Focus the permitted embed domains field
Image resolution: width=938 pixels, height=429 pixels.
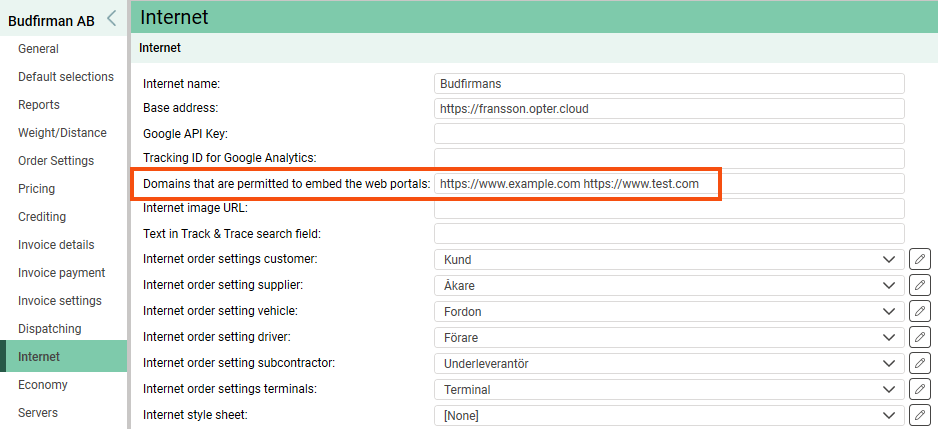click(669, 184)
